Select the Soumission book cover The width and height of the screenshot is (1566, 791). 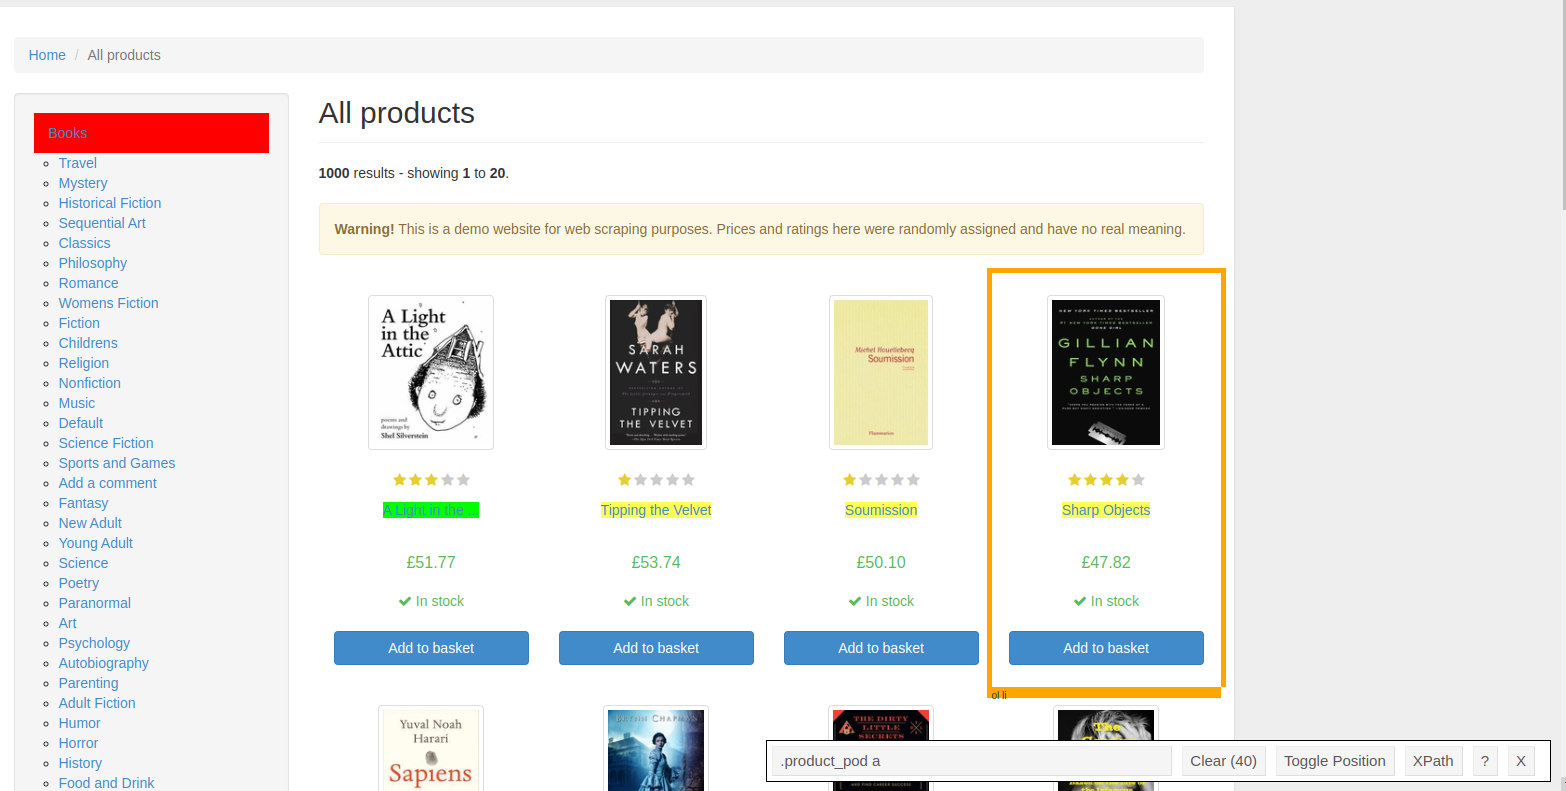881,372
